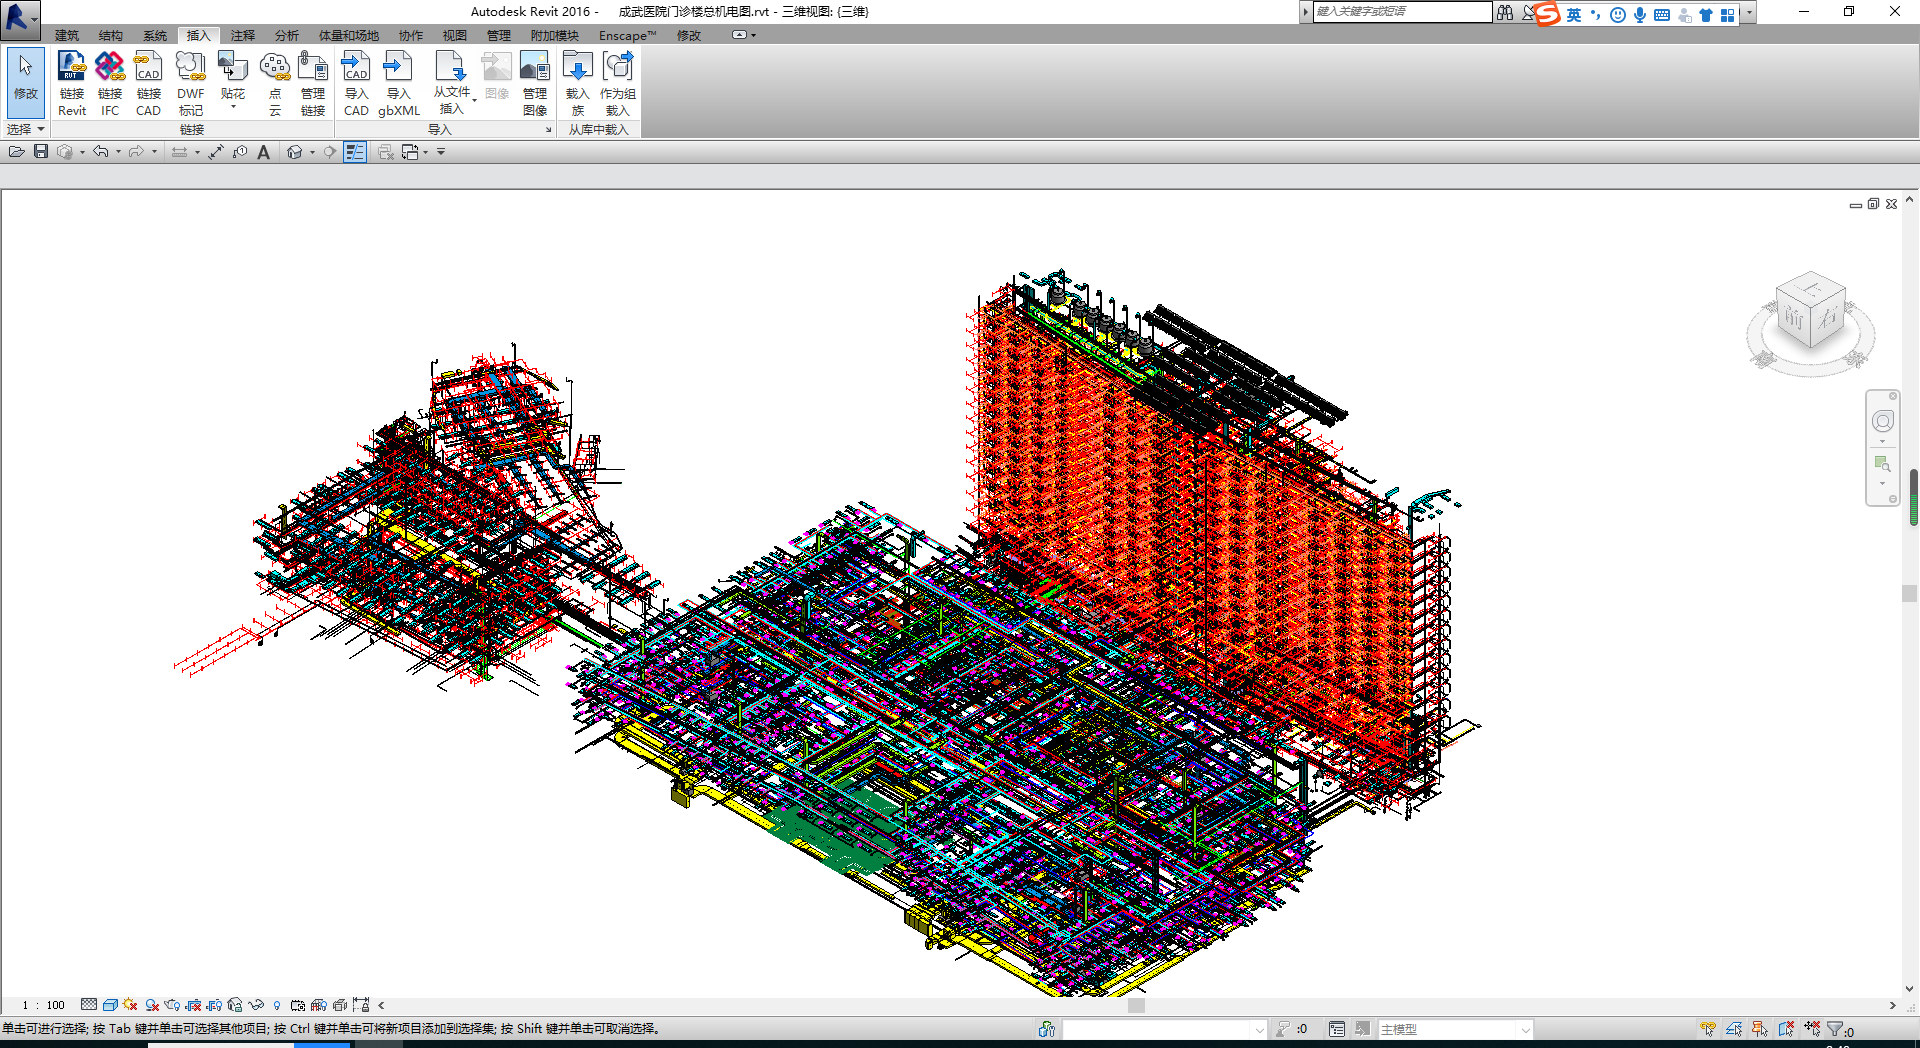
Task: Click the Import CAD (导入 CAD) tool
Action: click(356, 84)
